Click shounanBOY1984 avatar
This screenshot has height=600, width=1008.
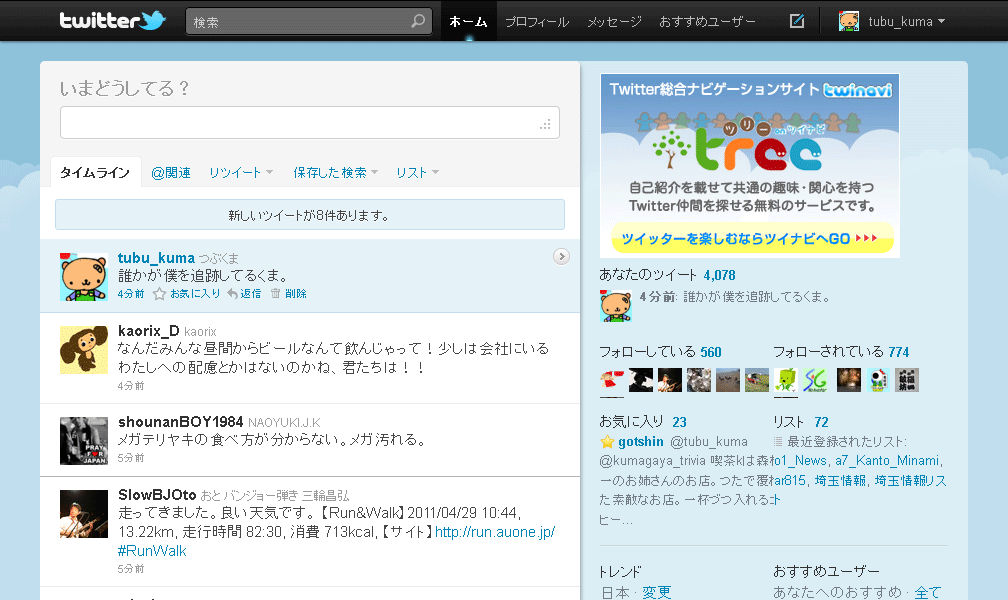[84, 441]
